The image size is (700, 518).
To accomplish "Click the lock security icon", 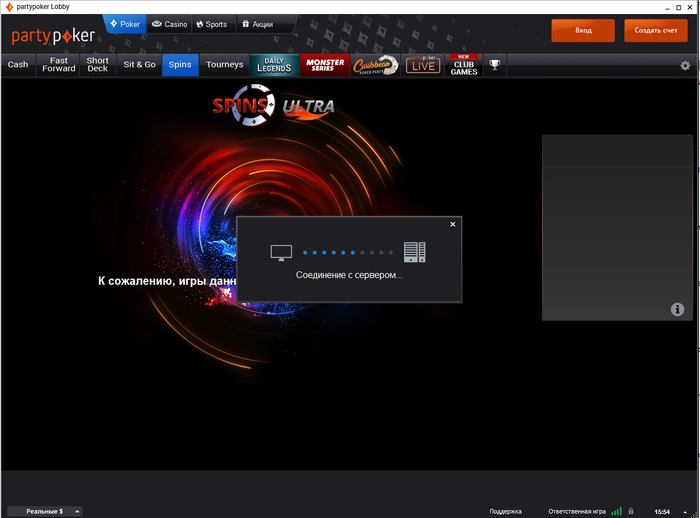I will click(x=631, y=511).
